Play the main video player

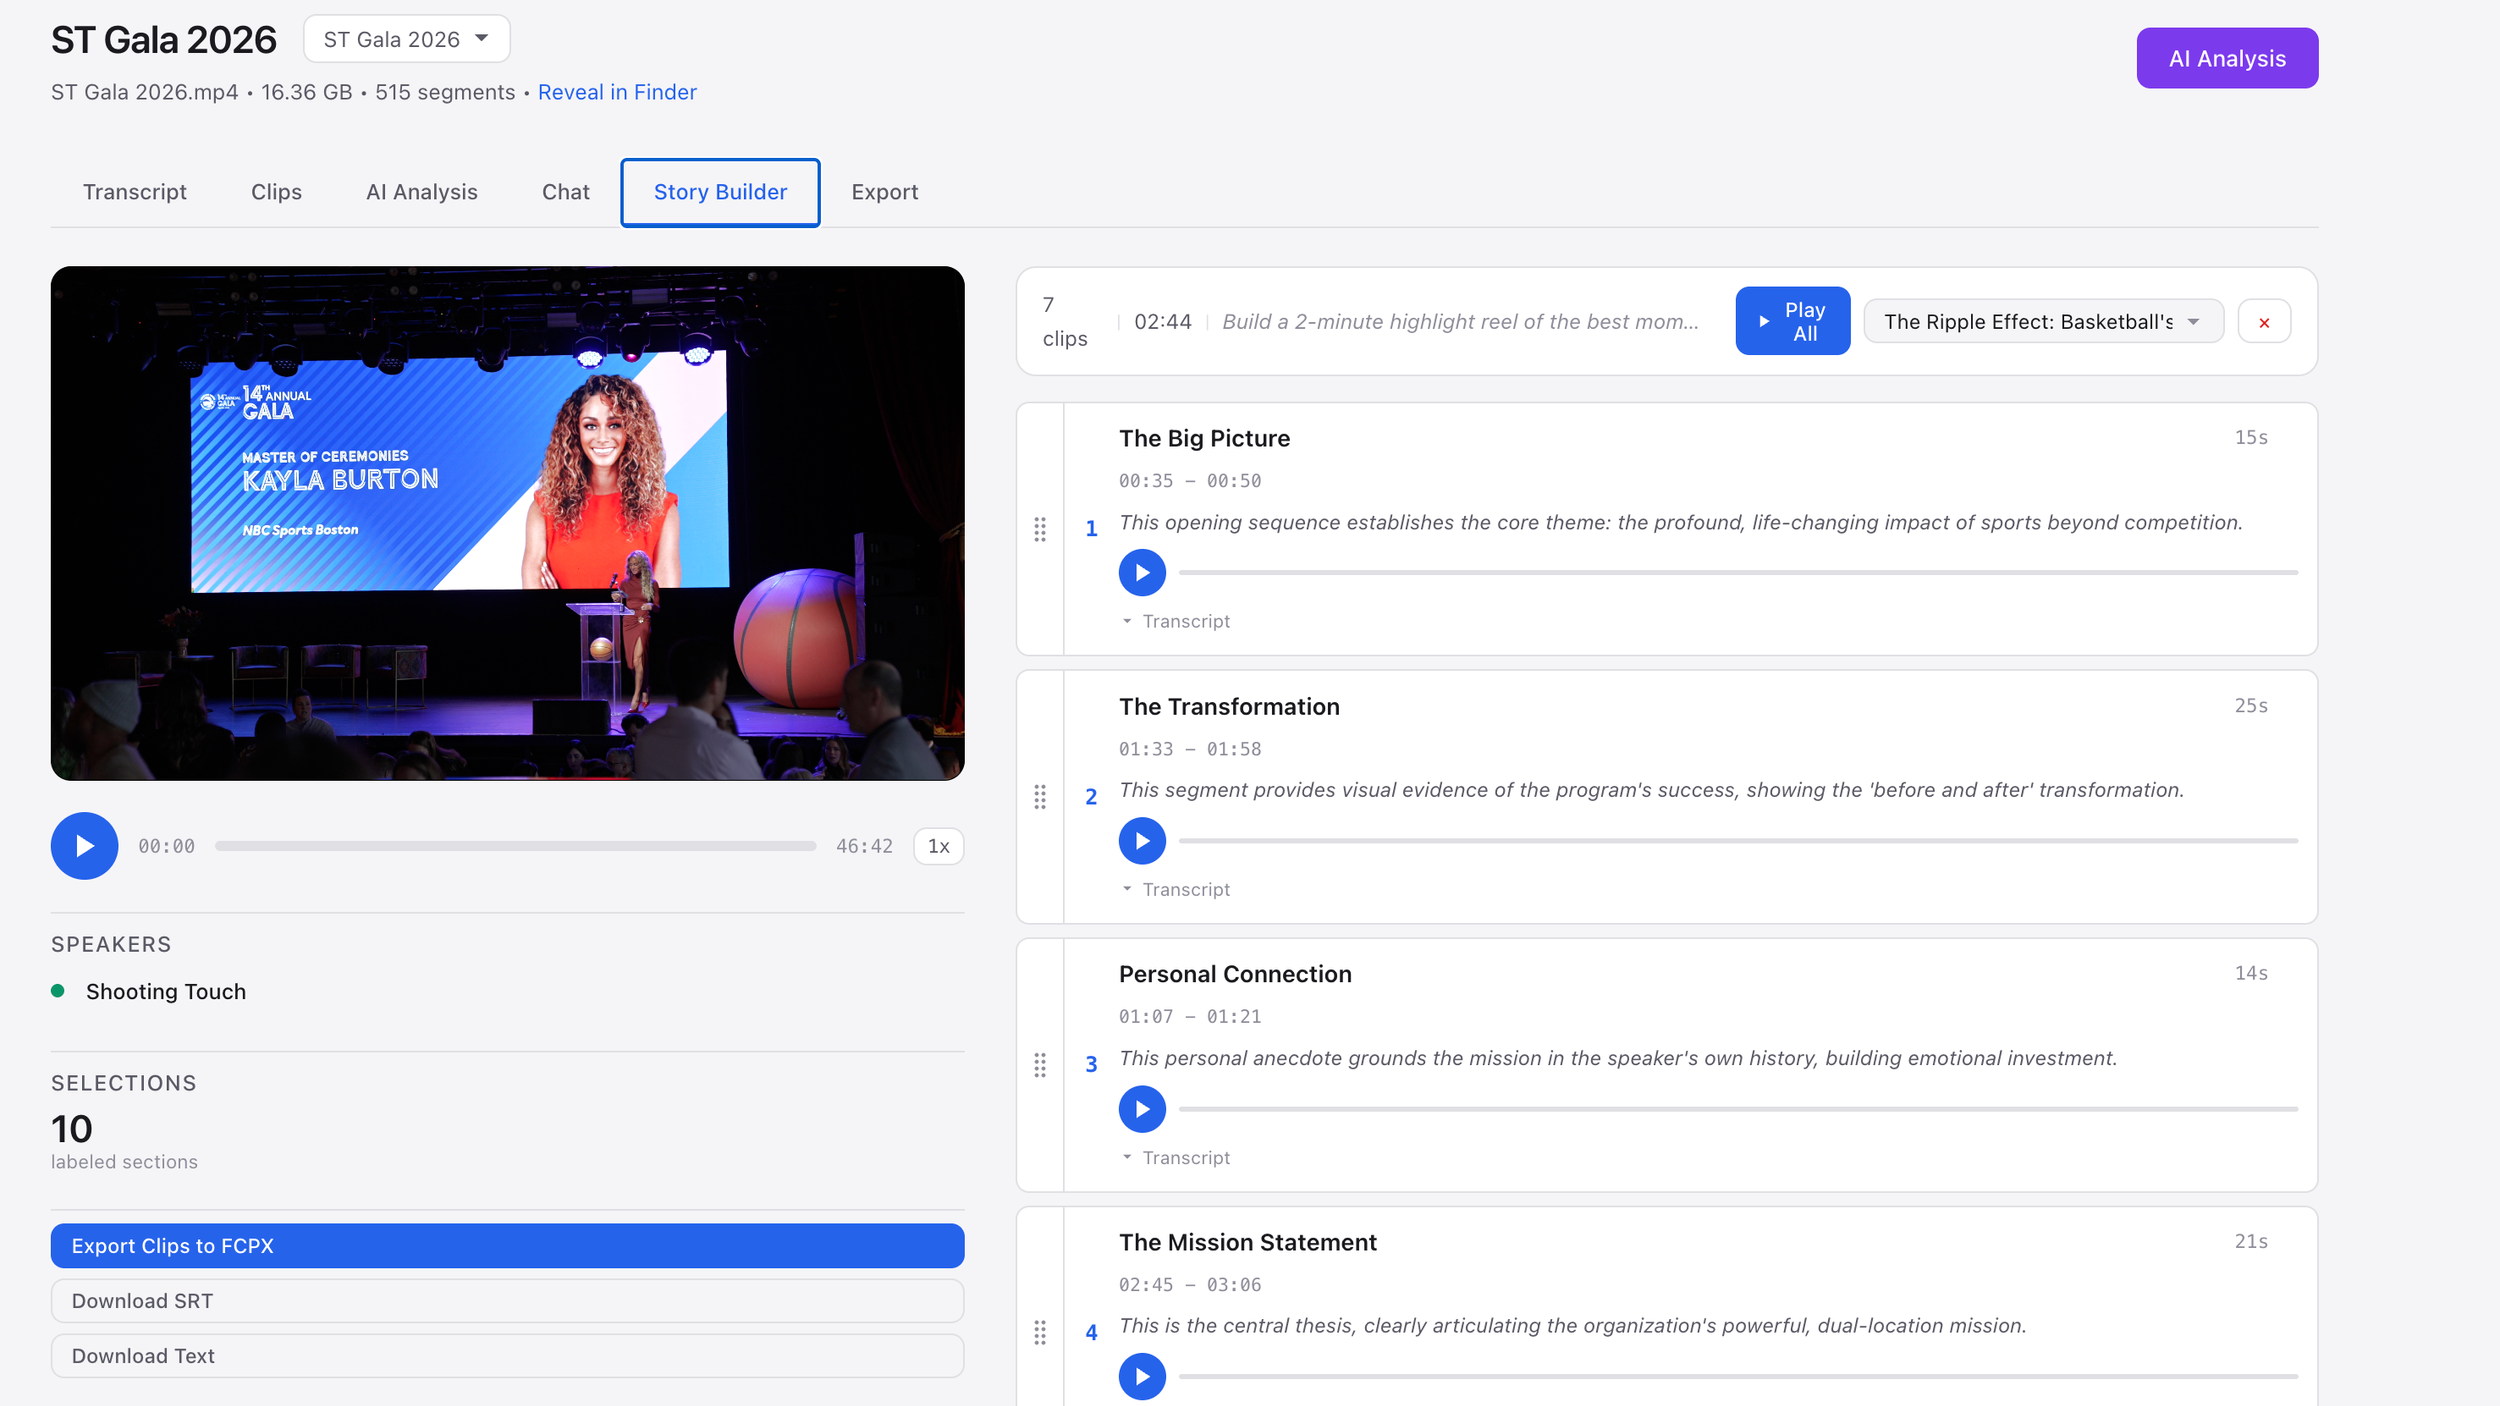click(x=84, y=846)
